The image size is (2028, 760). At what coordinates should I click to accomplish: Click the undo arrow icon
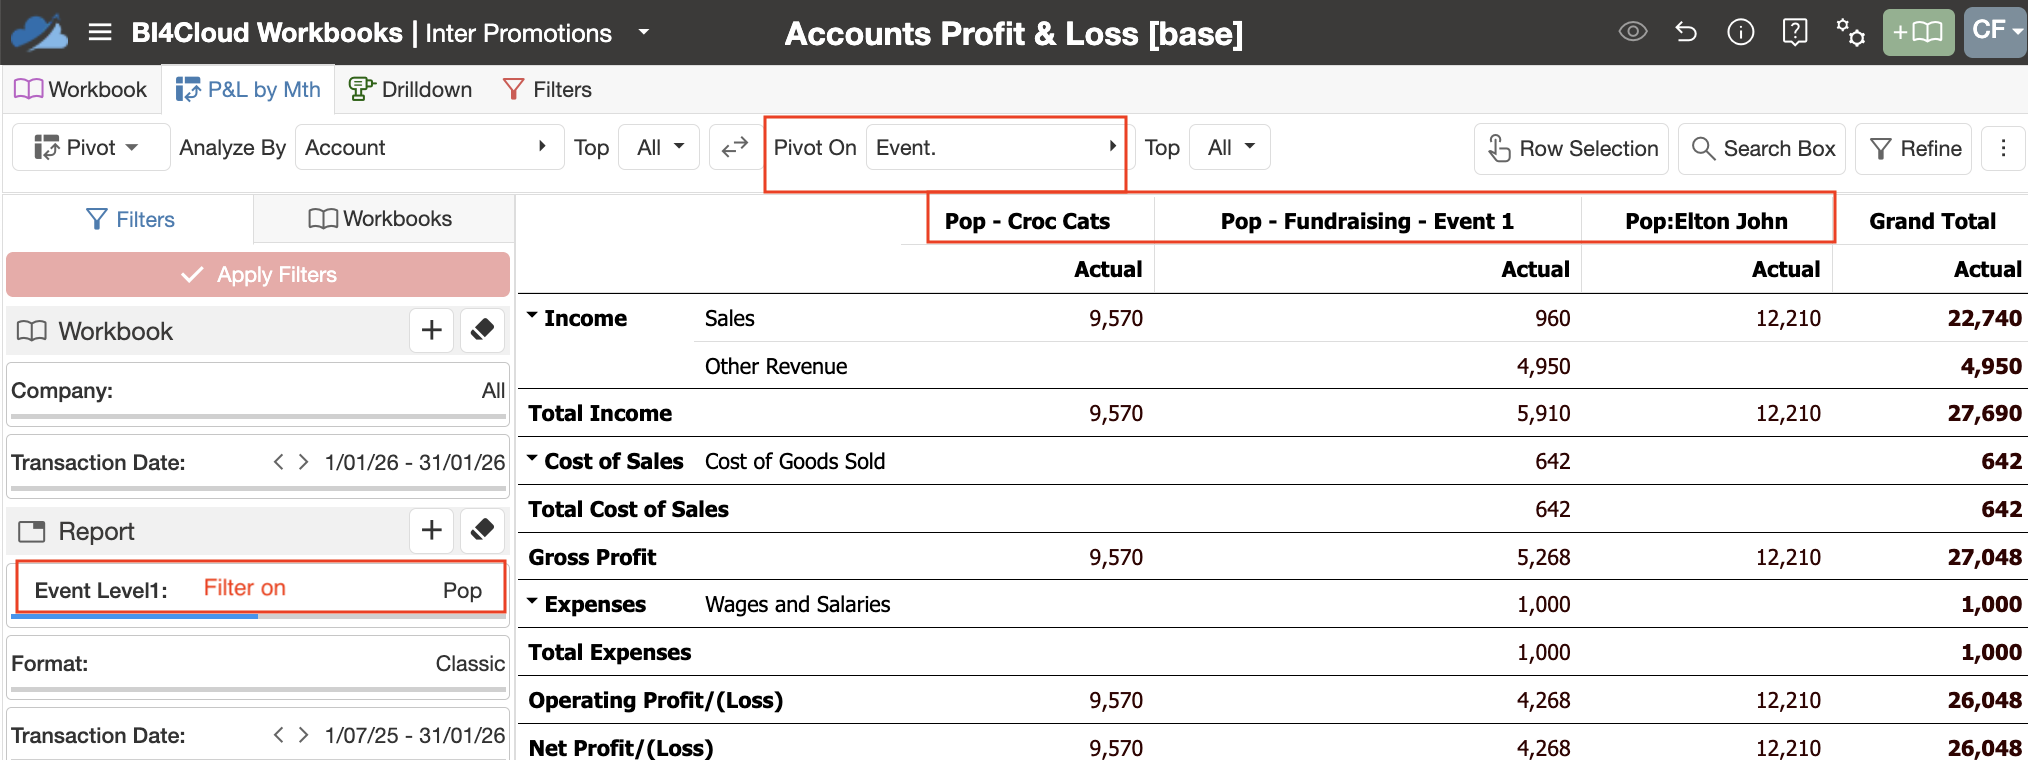click(x=1686, y=32)
